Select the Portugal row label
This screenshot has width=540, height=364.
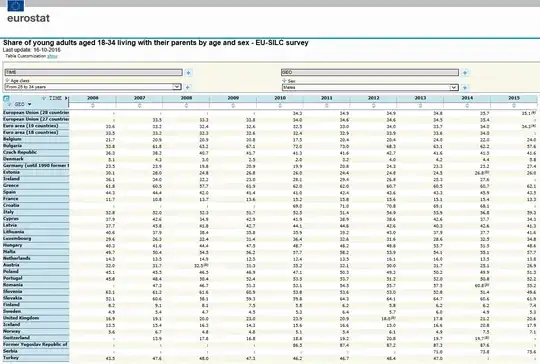(13, 278)
